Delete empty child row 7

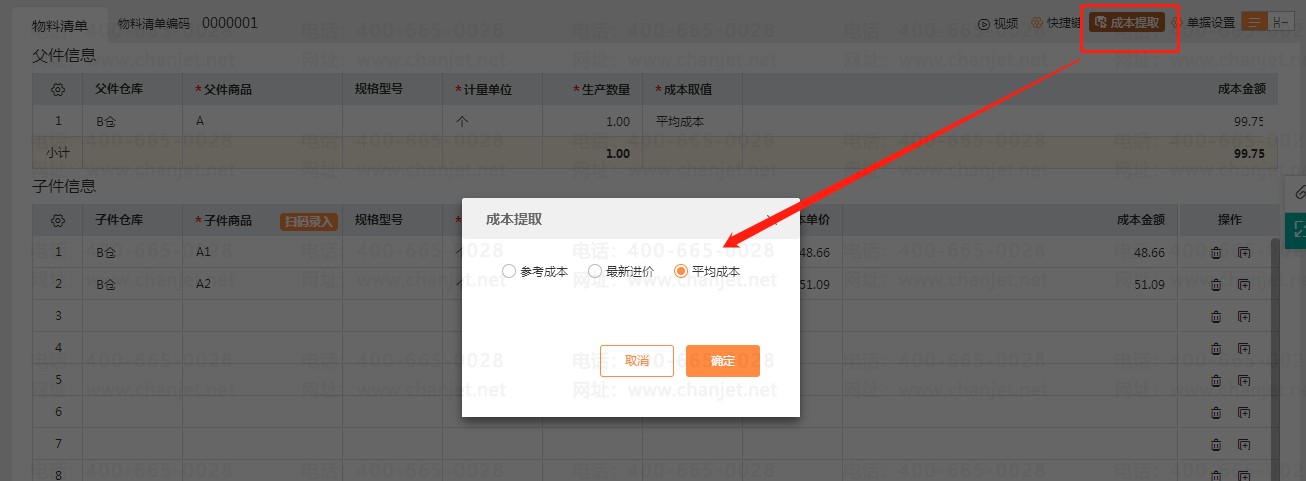tap(1216, 443)
